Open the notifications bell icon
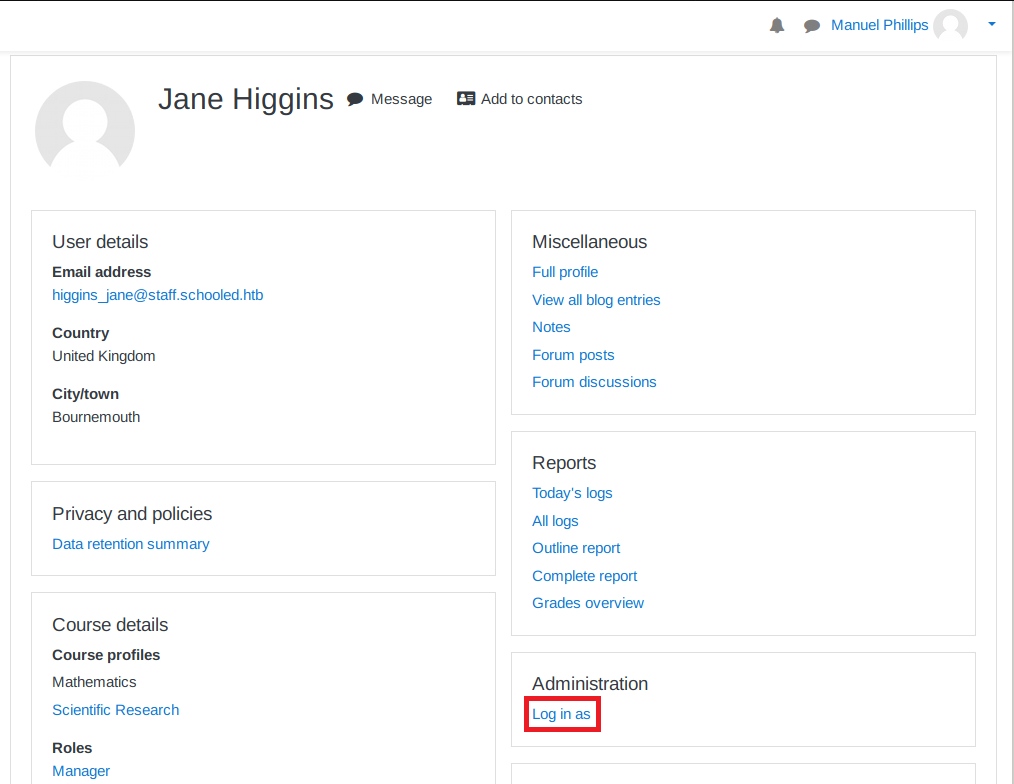Viewport: 1014px width, 784px height. (x=777, y=26)
